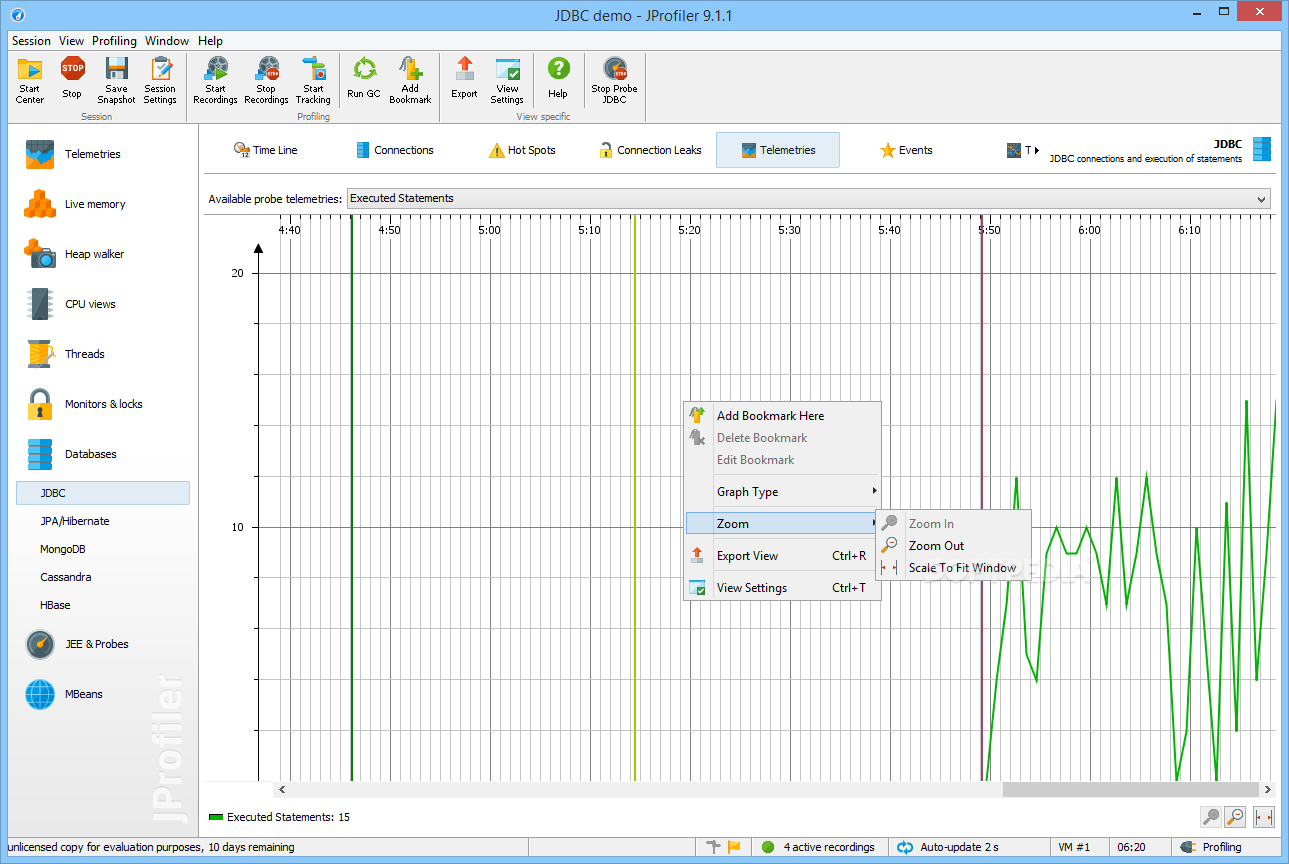Open View Settings from the toolbar
This screenshot has width=1289, height=864.
(507, 80)
